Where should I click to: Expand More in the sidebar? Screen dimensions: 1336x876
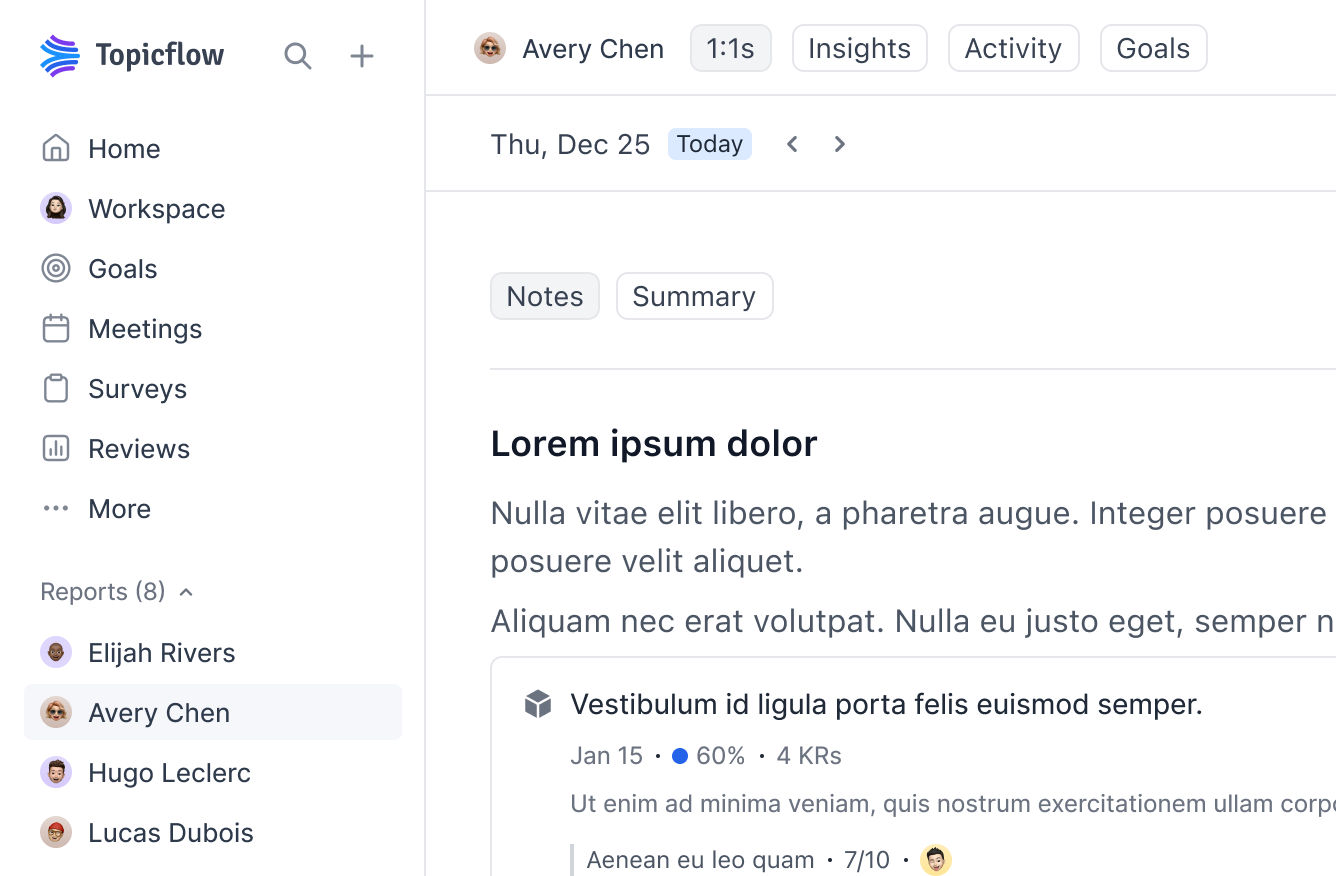(119, 508)
